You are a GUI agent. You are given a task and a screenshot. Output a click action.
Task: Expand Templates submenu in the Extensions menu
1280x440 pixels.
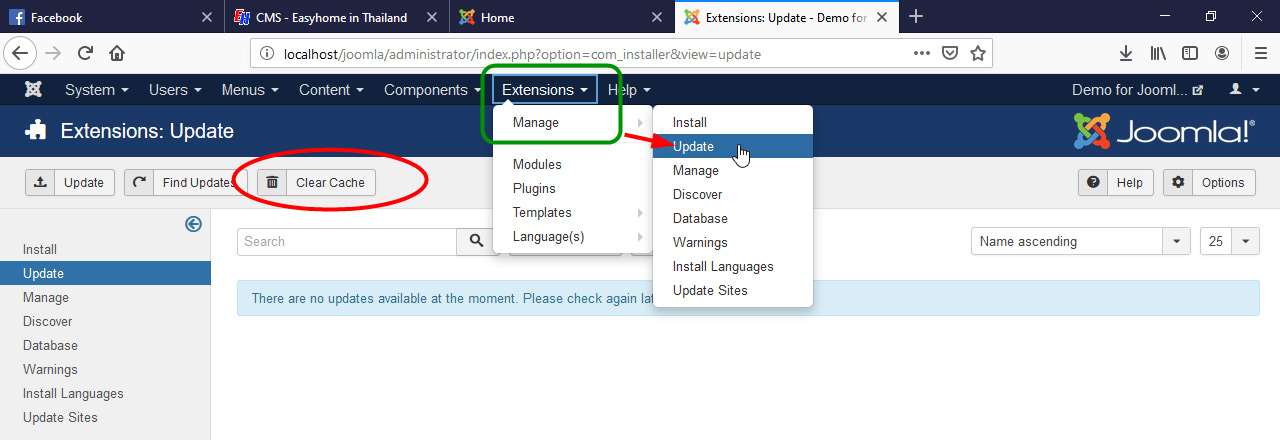tap(572, 212)
